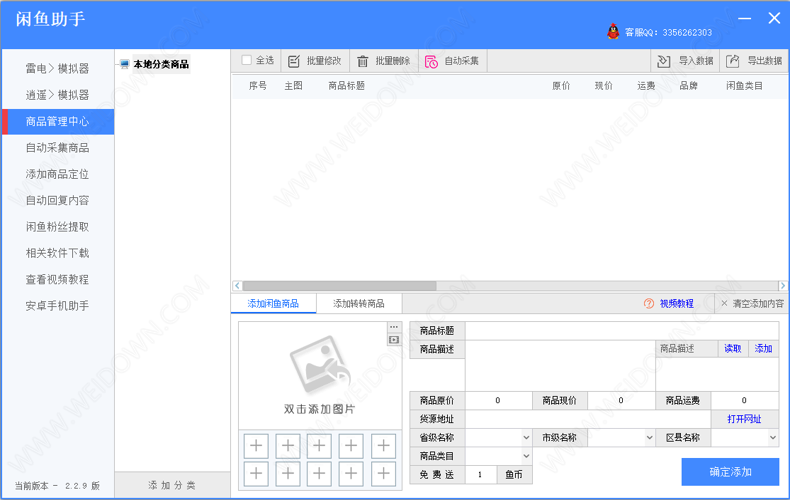Screen dimensions: 790x500
Task: Click 自动采集 toolbar label
Action: pyautogui.click(x=462, y=61)
